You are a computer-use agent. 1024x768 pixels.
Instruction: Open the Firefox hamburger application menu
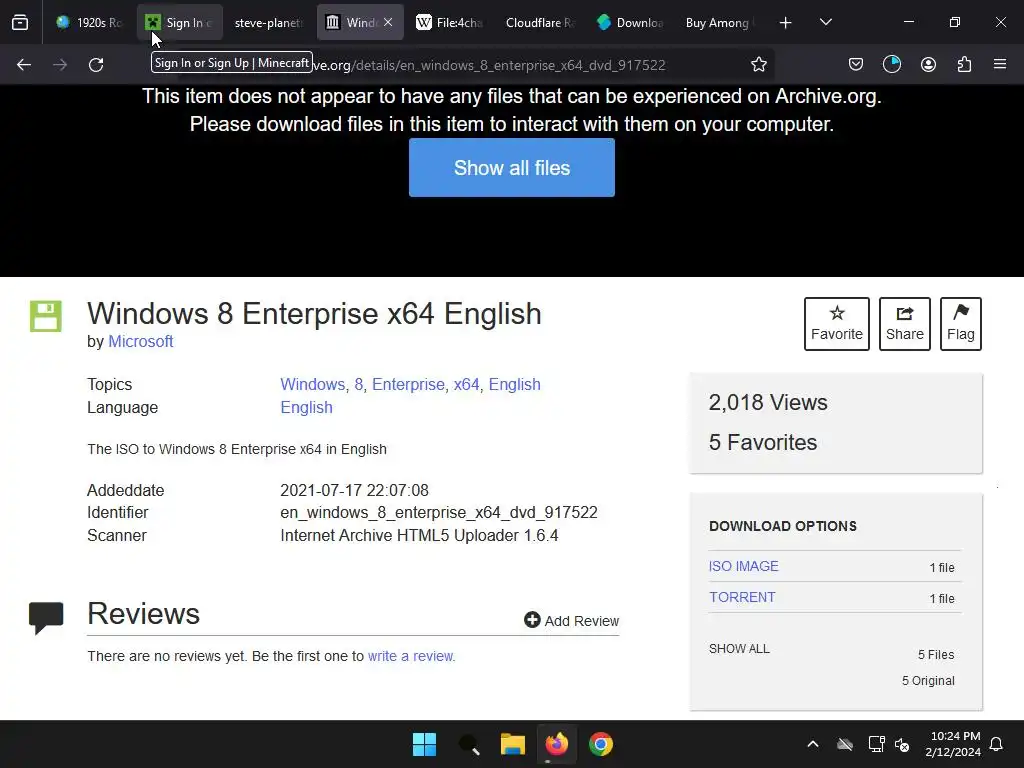point(1000,65)
